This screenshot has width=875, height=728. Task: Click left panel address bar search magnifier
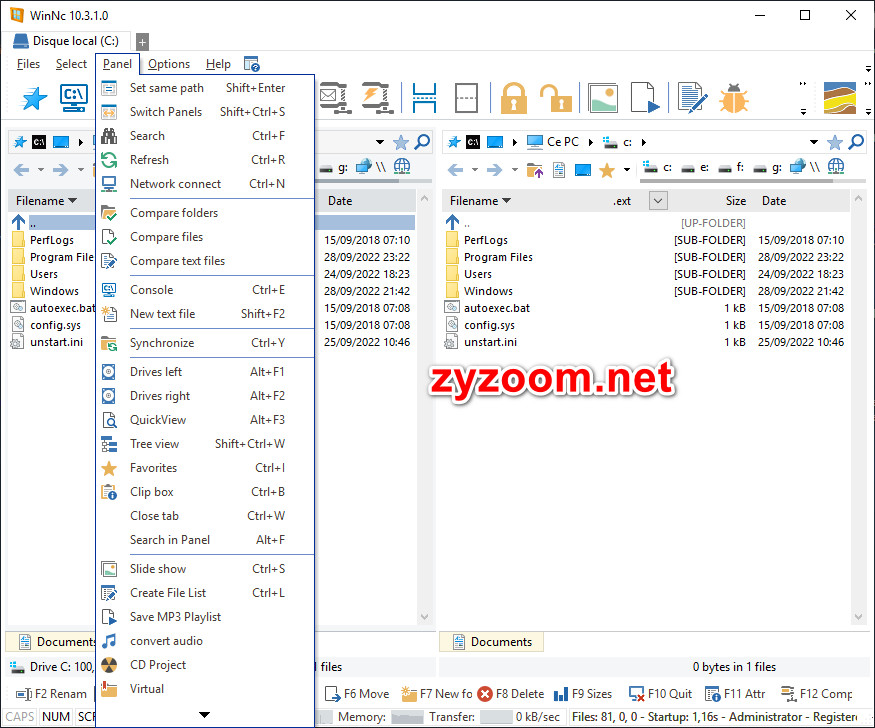pyautogui.click(x=422, y=142)
